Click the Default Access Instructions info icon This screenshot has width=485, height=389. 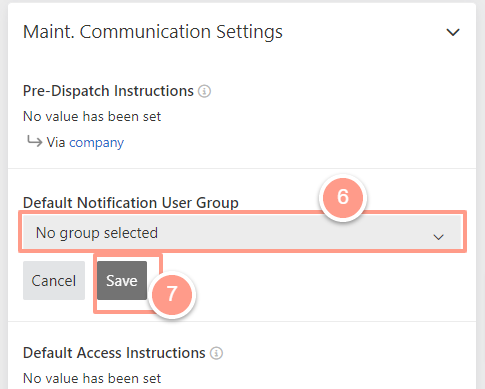coord(216,353)
